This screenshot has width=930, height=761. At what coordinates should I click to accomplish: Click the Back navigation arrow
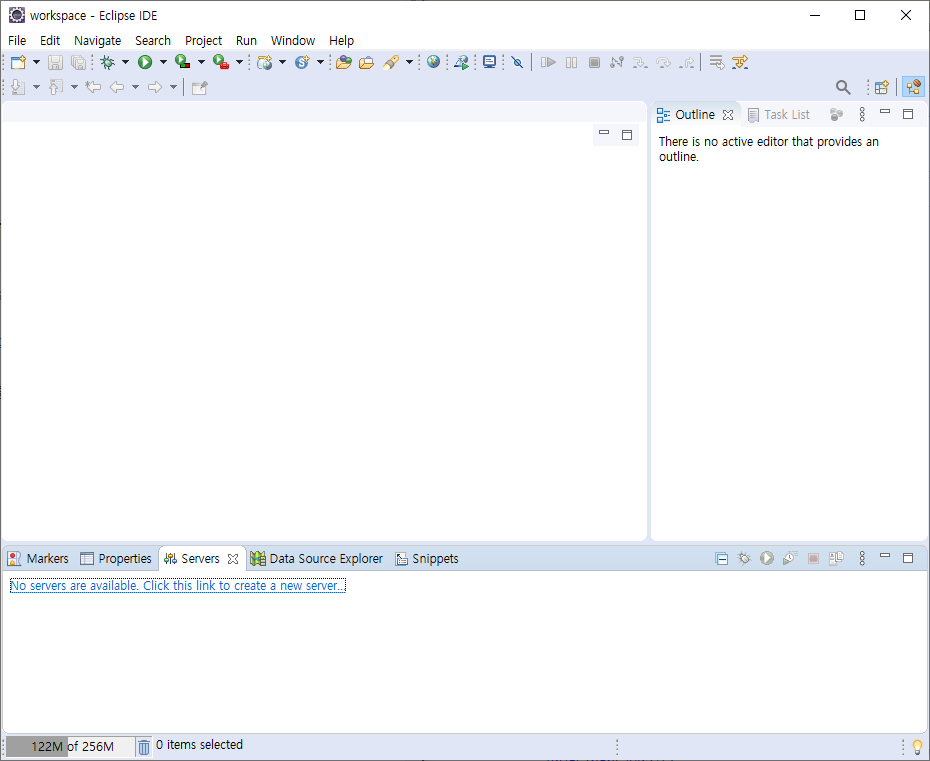[117, 87]
